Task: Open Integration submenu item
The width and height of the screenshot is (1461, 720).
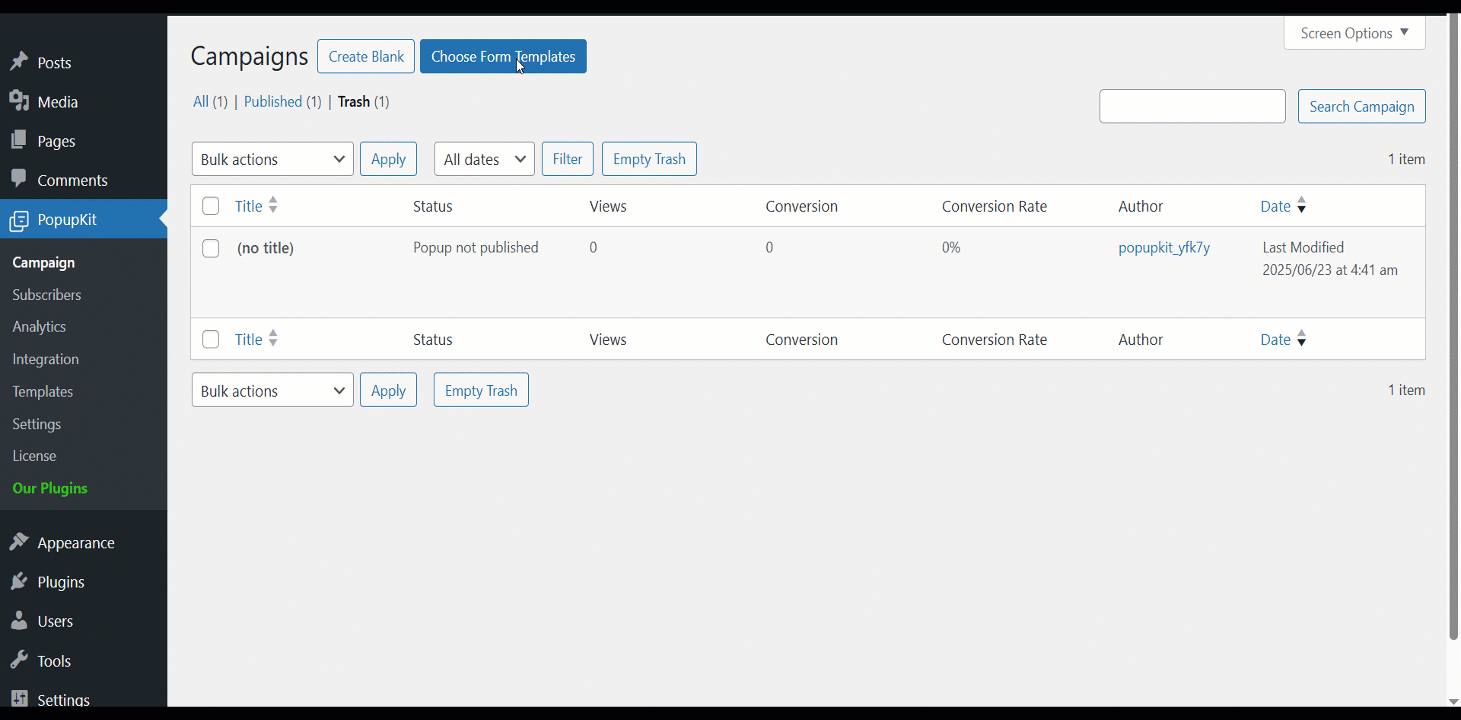Action: [45, 359]
